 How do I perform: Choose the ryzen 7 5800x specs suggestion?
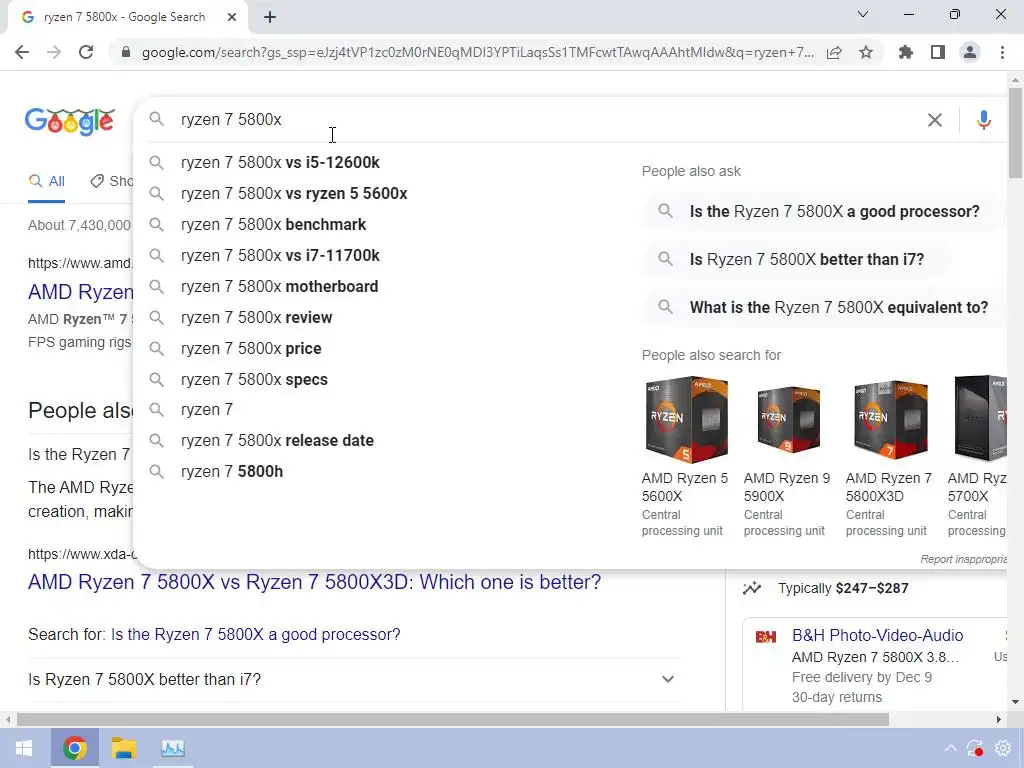tap(254, 379)
